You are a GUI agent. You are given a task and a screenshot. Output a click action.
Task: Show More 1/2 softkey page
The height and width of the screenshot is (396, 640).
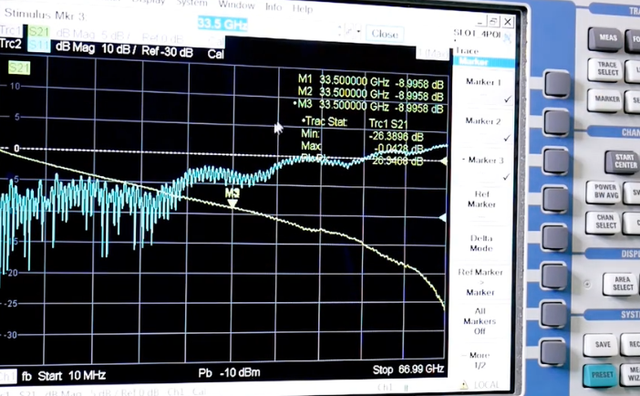(480, 360)
